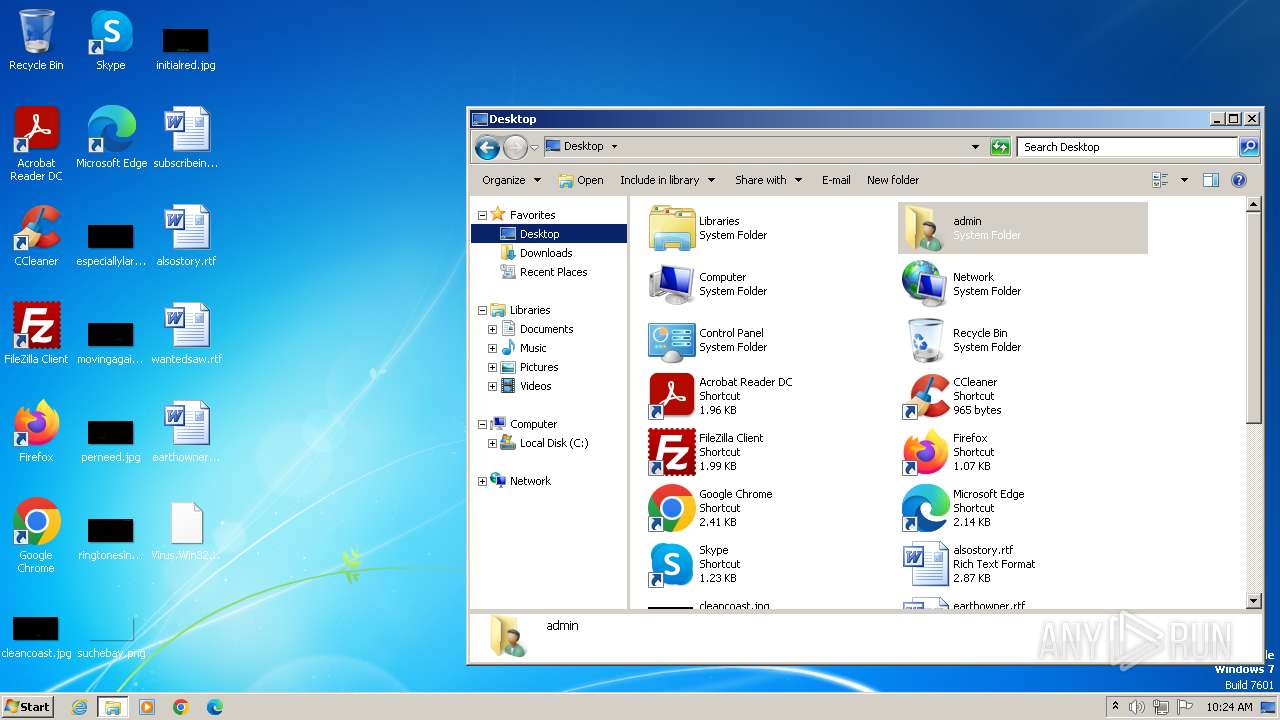This screenshot has width=1280, height=720.
Task: Launch the Microsoft Edge desktop shortcut
Action: (x=111, y=137)
